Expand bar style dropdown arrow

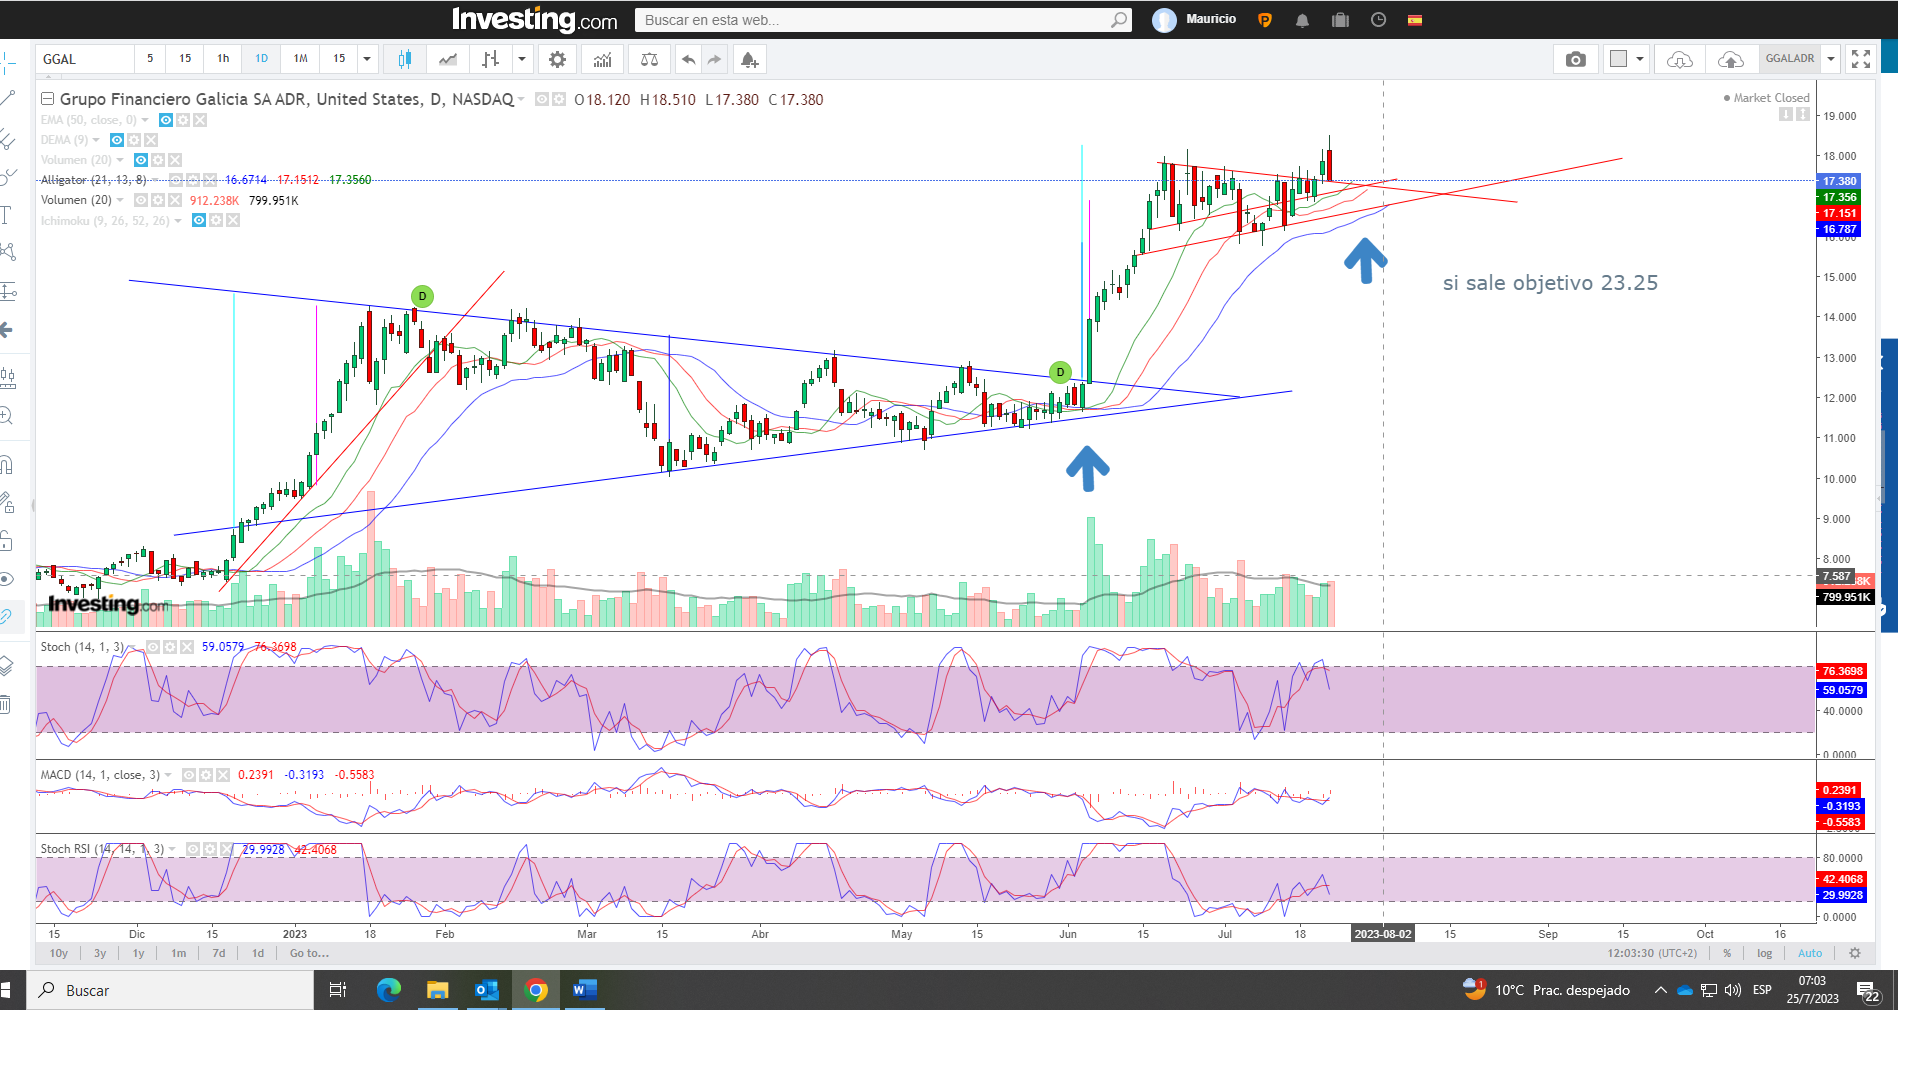coord(521,59)
